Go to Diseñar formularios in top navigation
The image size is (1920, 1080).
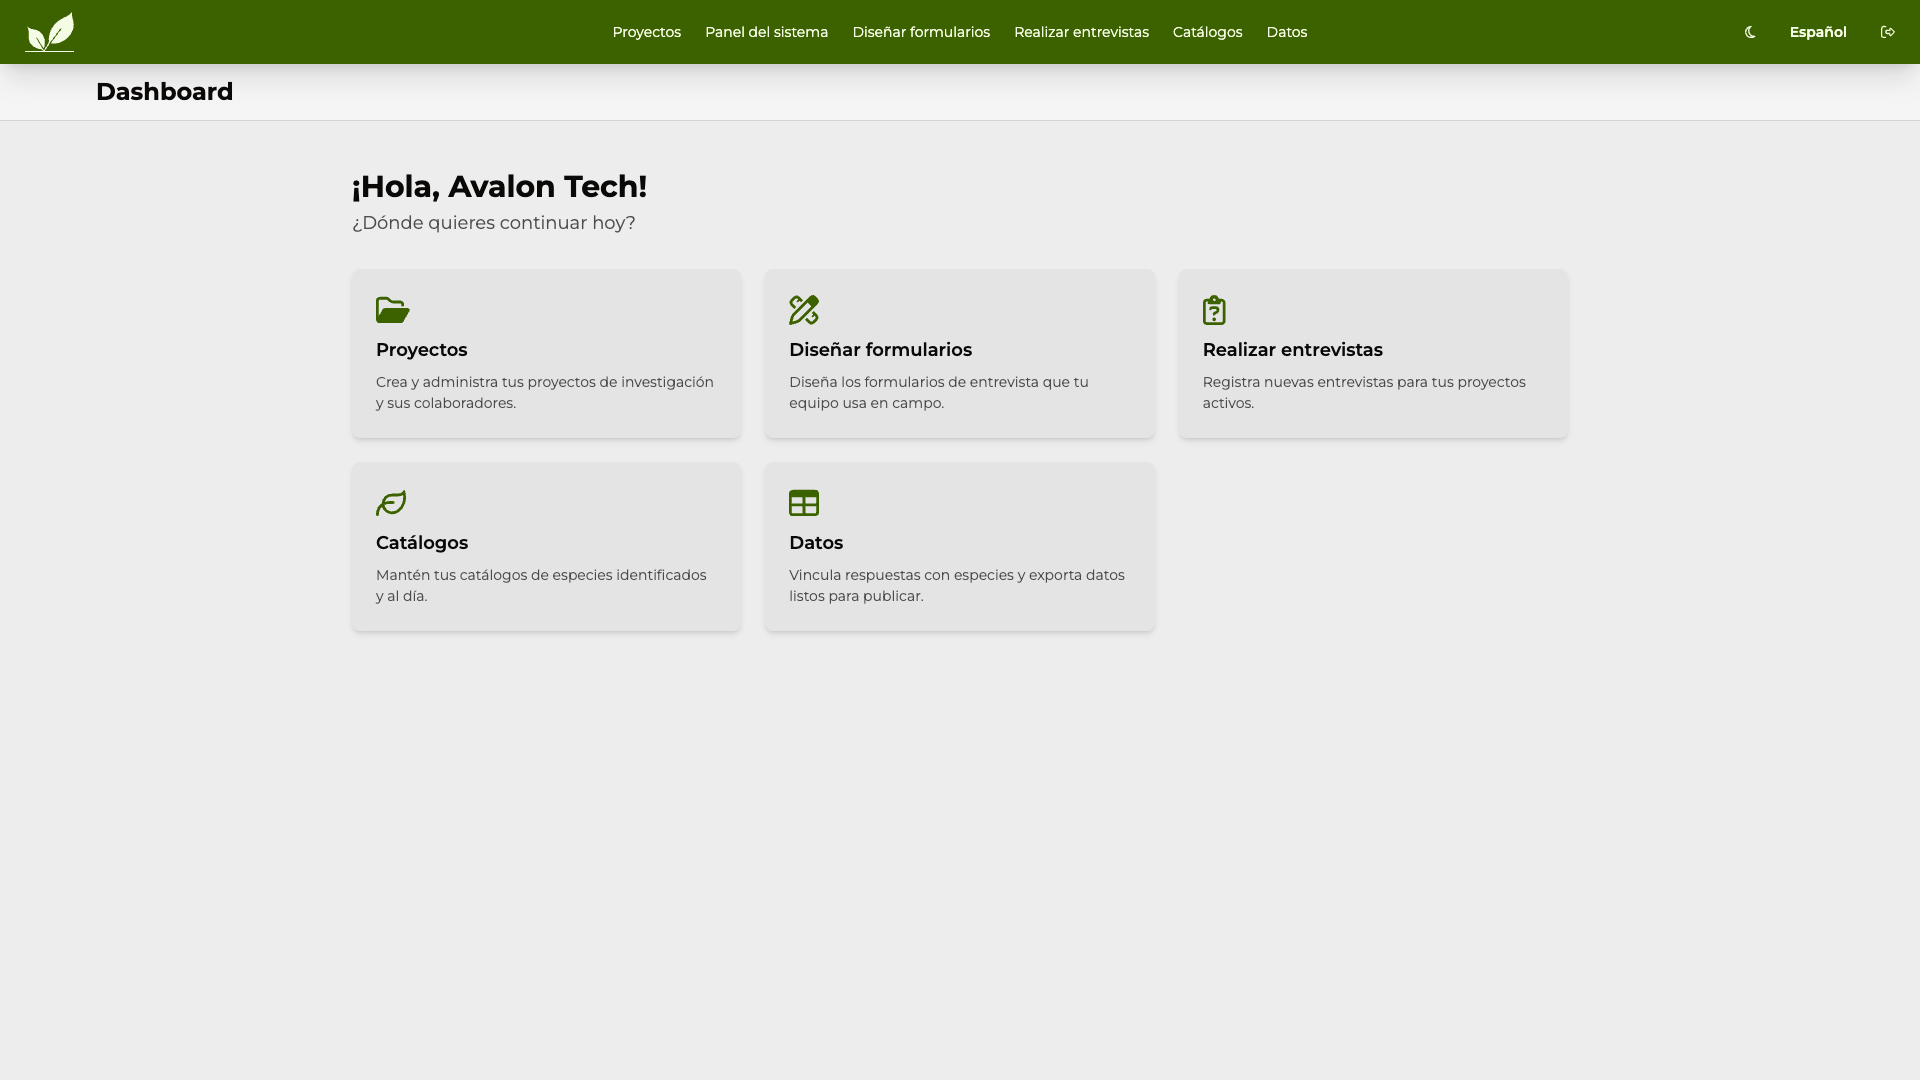(921, 32)
